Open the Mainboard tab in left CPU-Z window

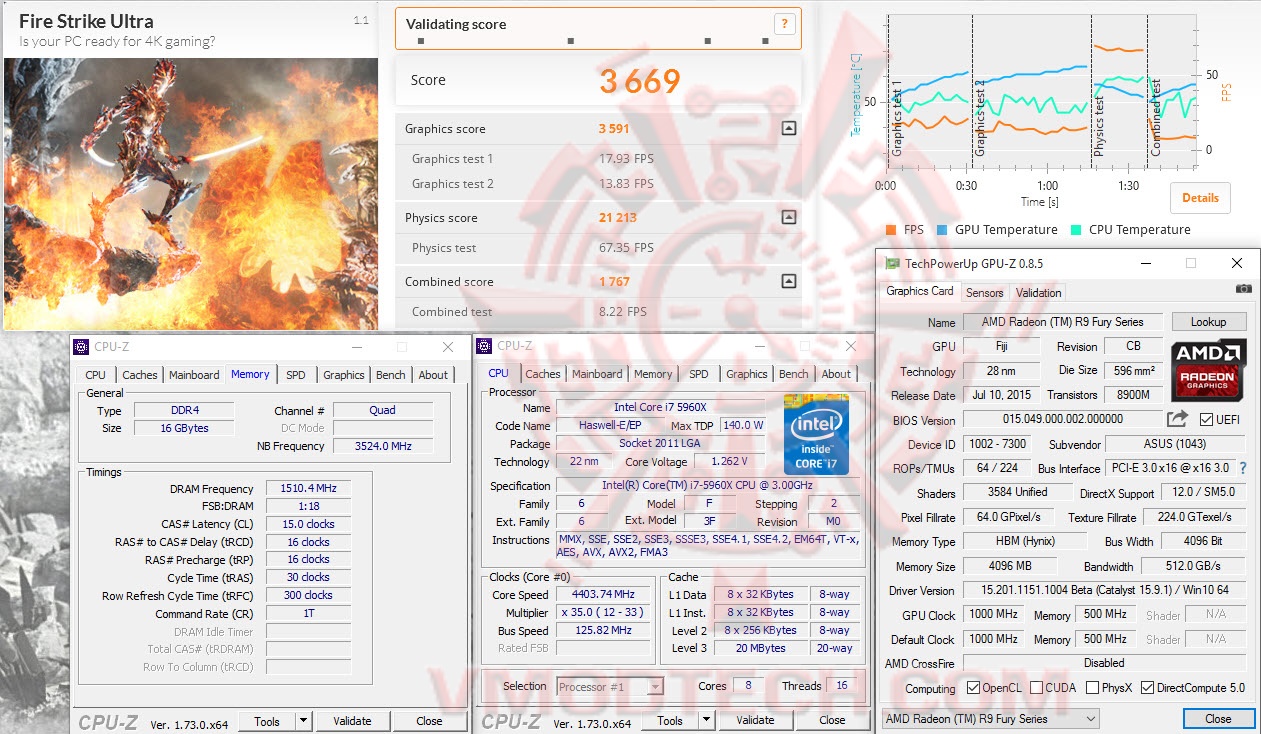coord(194,375)
